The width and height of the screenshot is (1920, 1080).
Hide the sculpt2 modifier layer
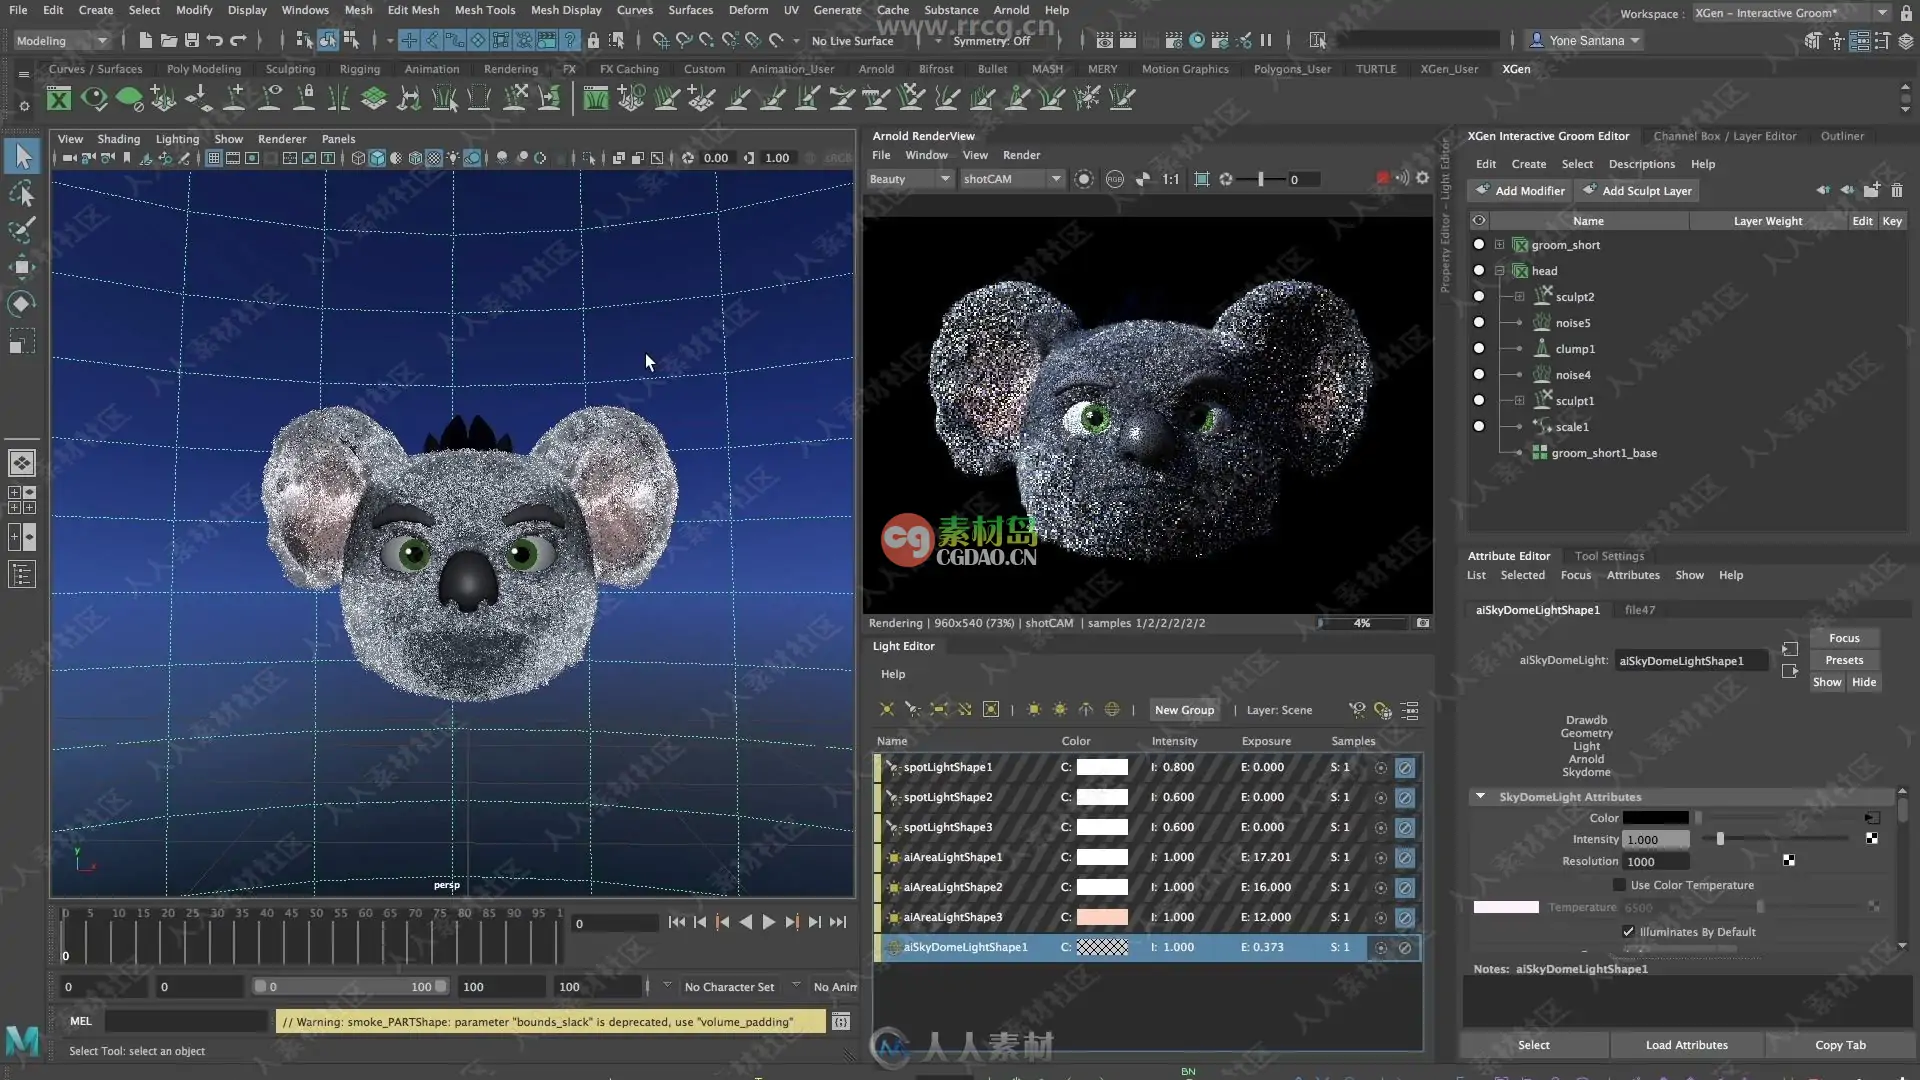[1479, 296]
